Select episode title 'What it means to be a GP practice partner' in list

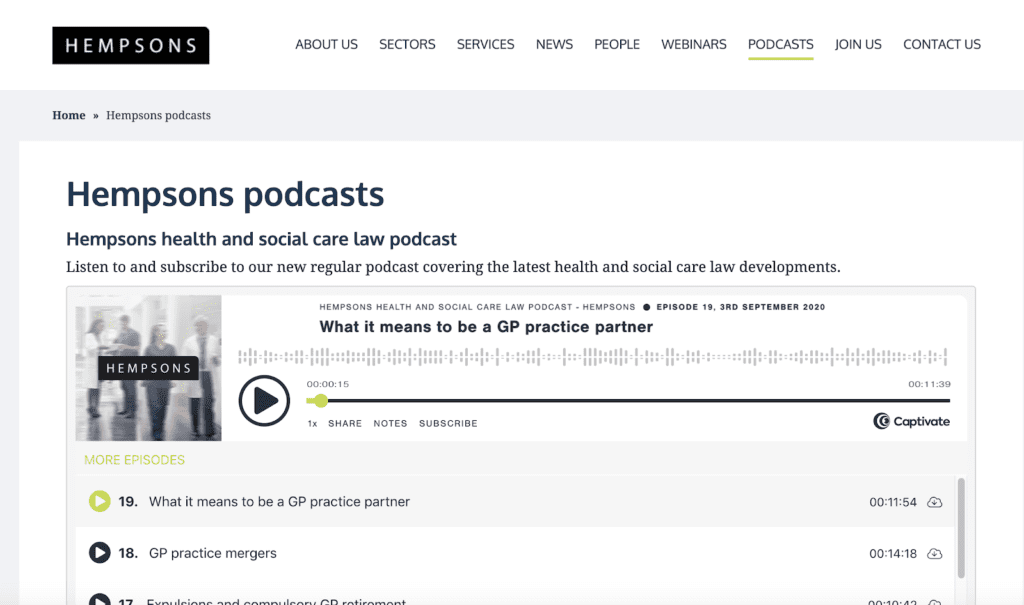(280, 502)
